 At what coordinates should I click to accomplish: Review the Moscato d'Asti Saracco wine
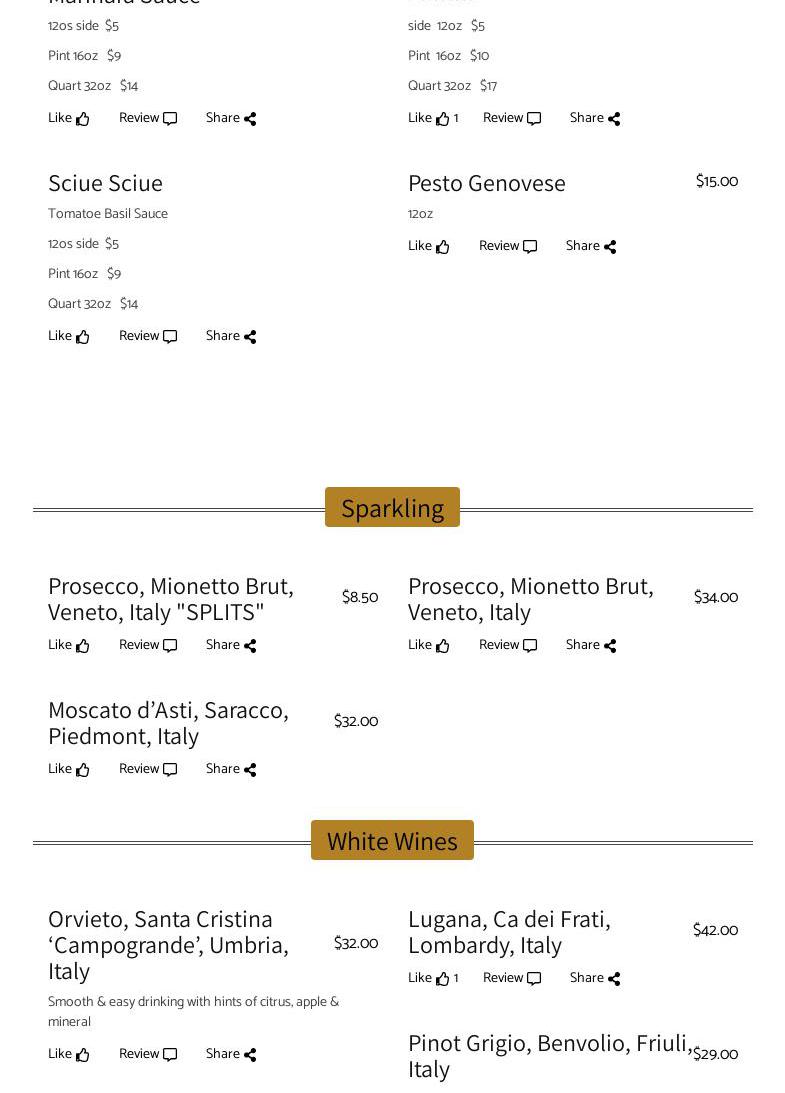coord(148,770)
